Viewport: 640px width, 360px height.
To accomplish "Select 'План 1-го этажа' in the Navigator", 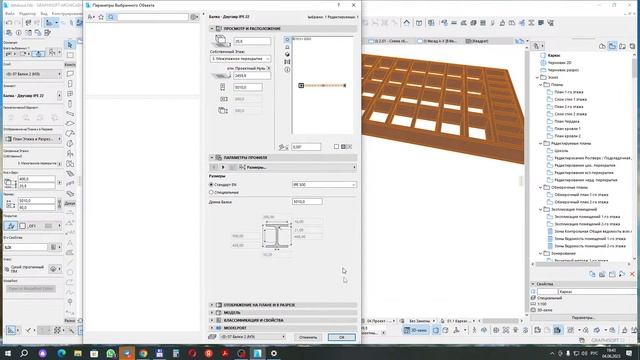I will tap(569, 92).
